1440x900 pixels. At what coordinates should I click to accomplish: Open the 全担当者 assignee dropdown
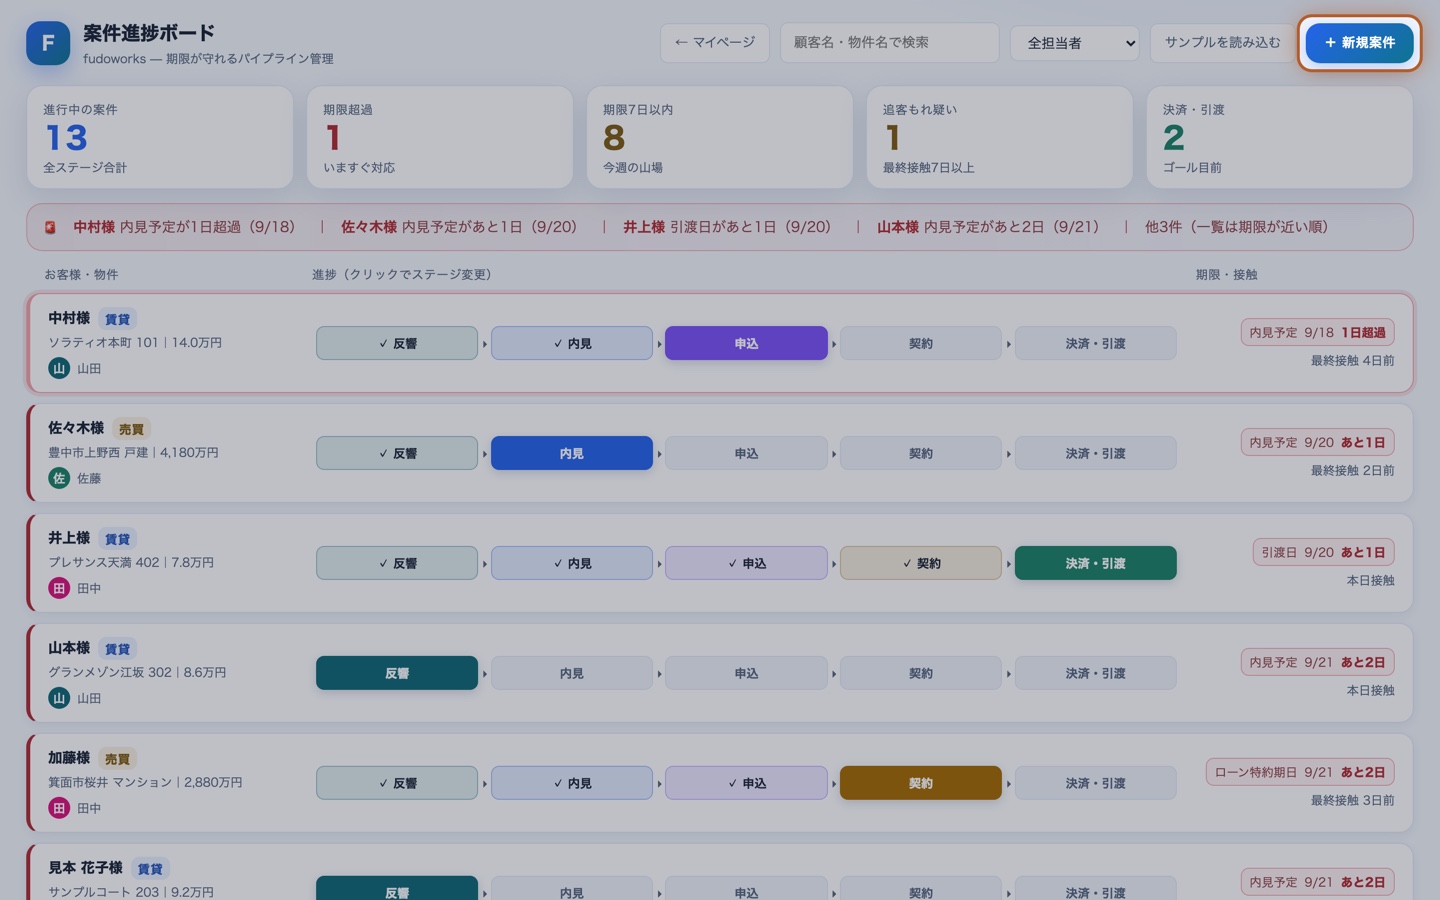click(1075, 43)
